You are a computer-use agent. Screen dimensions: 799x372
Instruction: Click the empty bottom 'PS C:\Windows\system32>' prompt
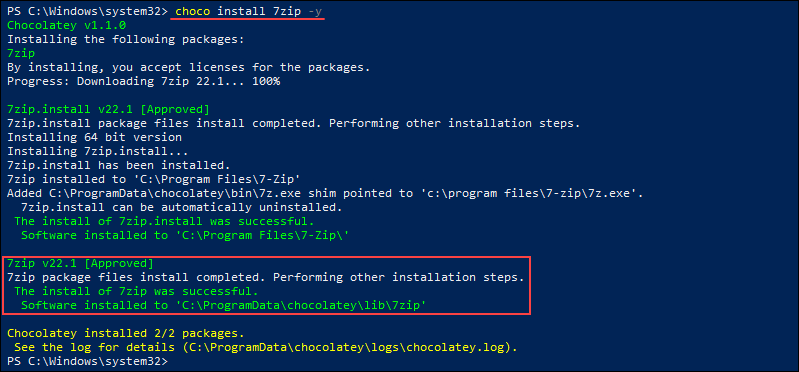pyautogui.click(x=87, y=362)
